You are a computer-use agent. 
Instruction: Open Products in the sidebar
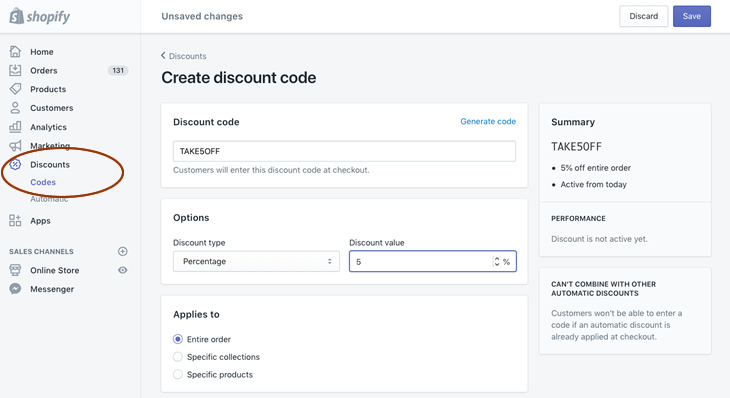48,89
